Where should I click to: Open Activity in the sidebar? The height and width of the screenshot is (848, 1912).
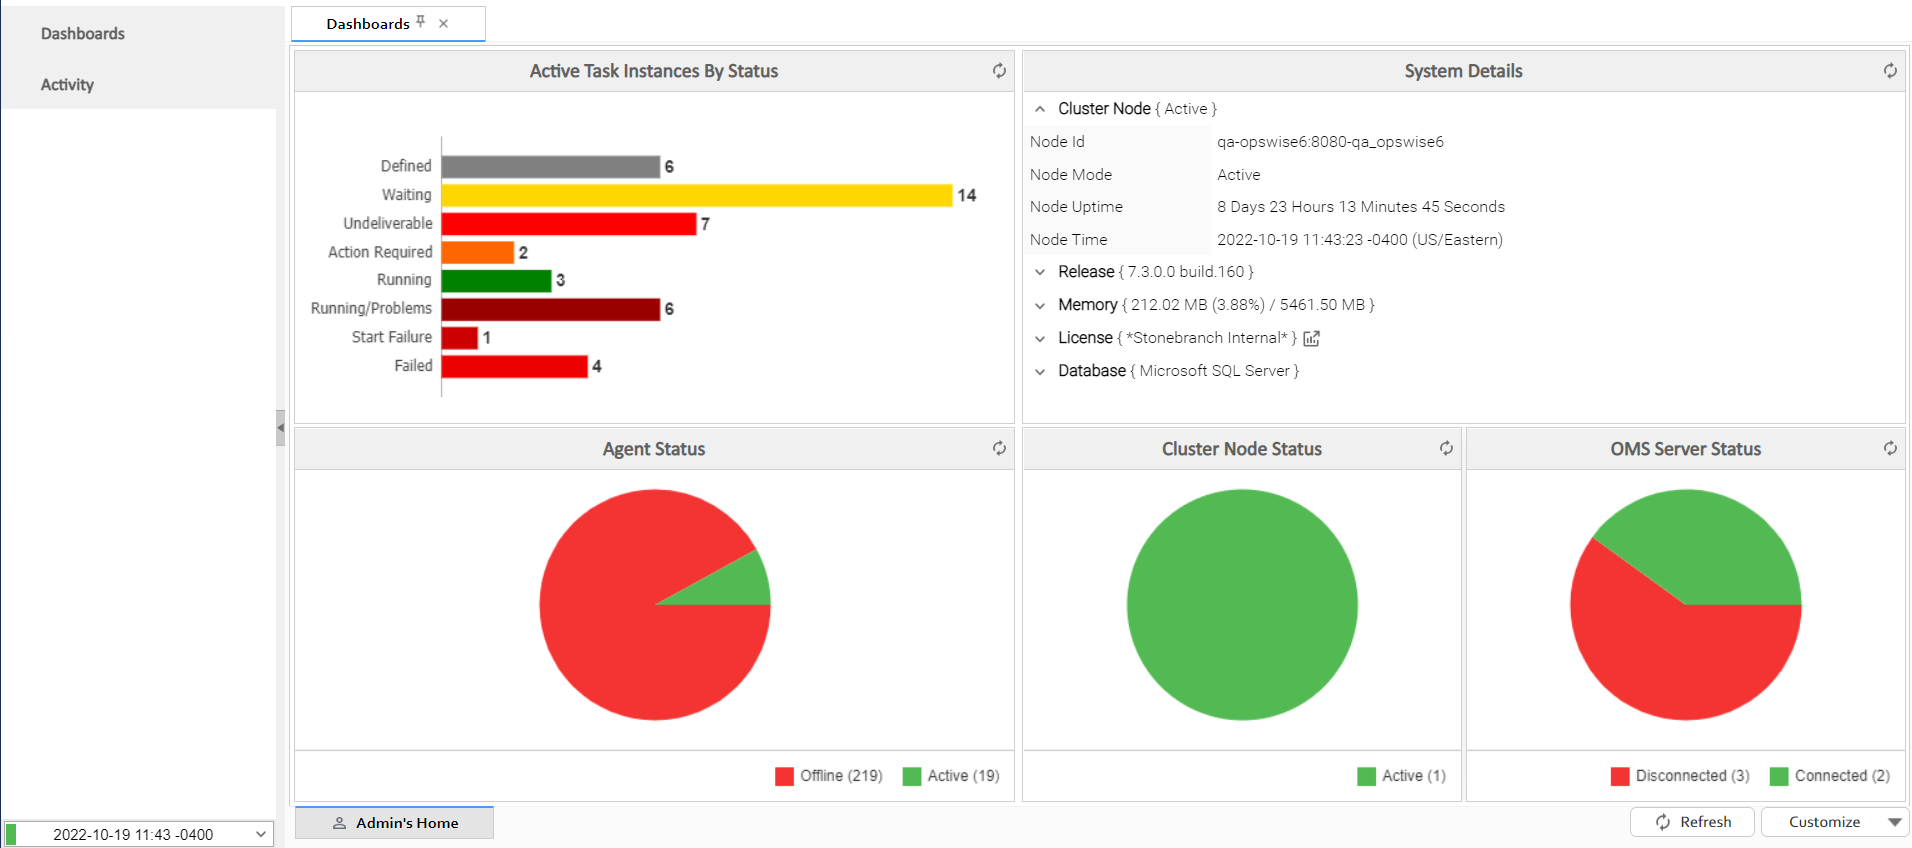(67, 85)
